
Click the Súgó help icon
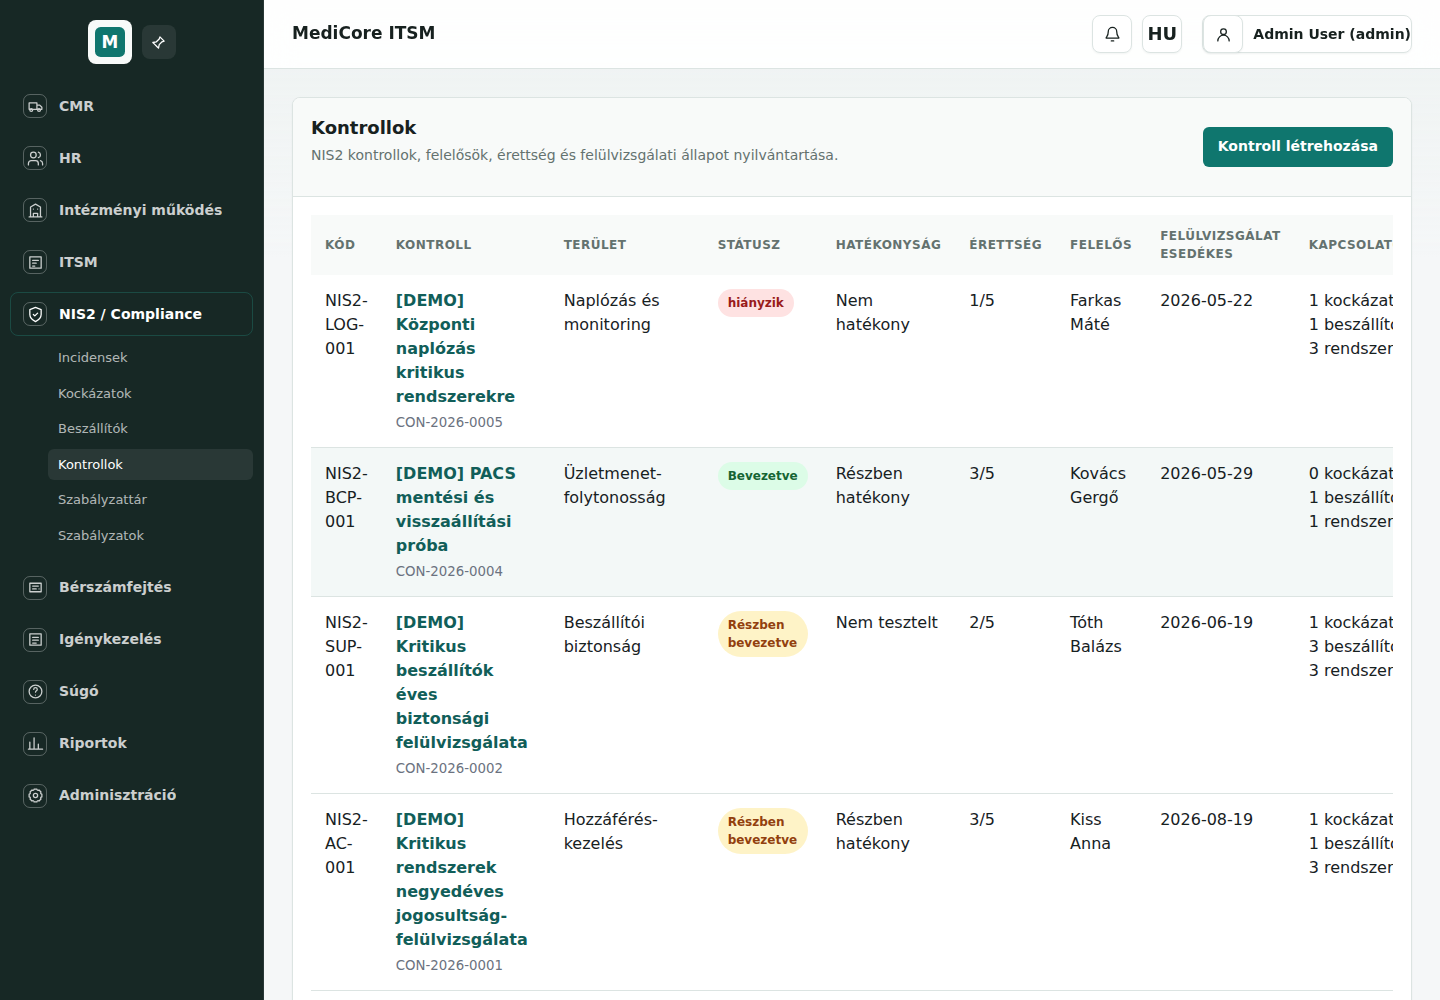tap(35, 691)
